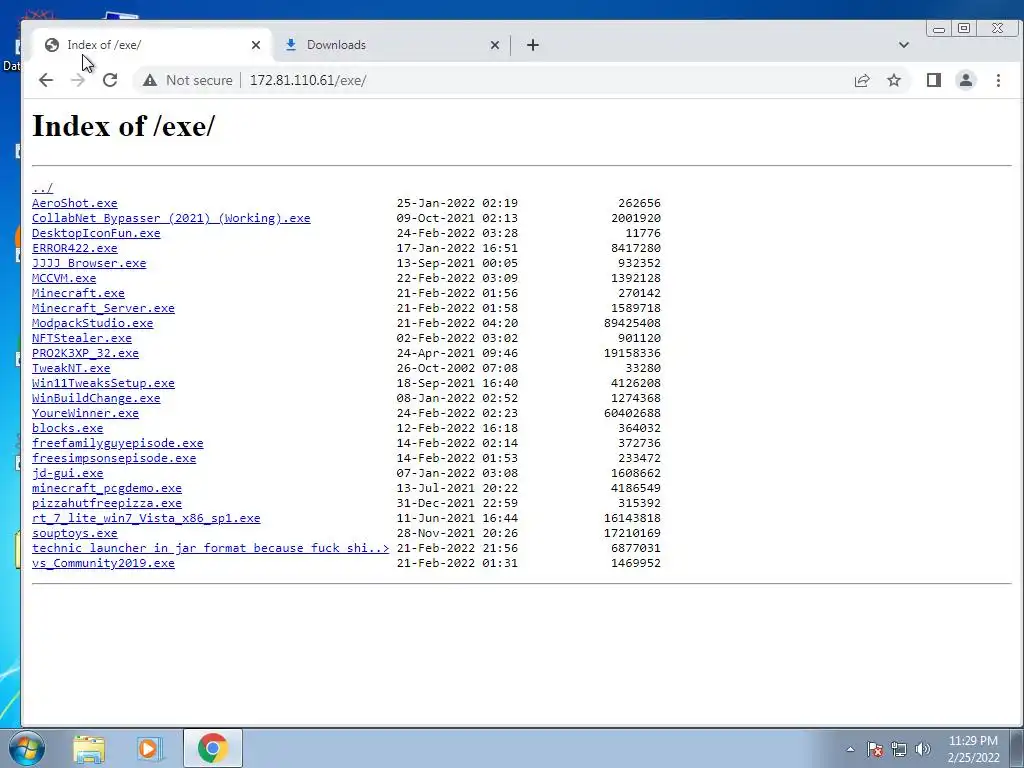1024x768 pixels.
Task: Expand the tab search dropdown arrow
Action: pyautogui.click(x=904, y=45)
